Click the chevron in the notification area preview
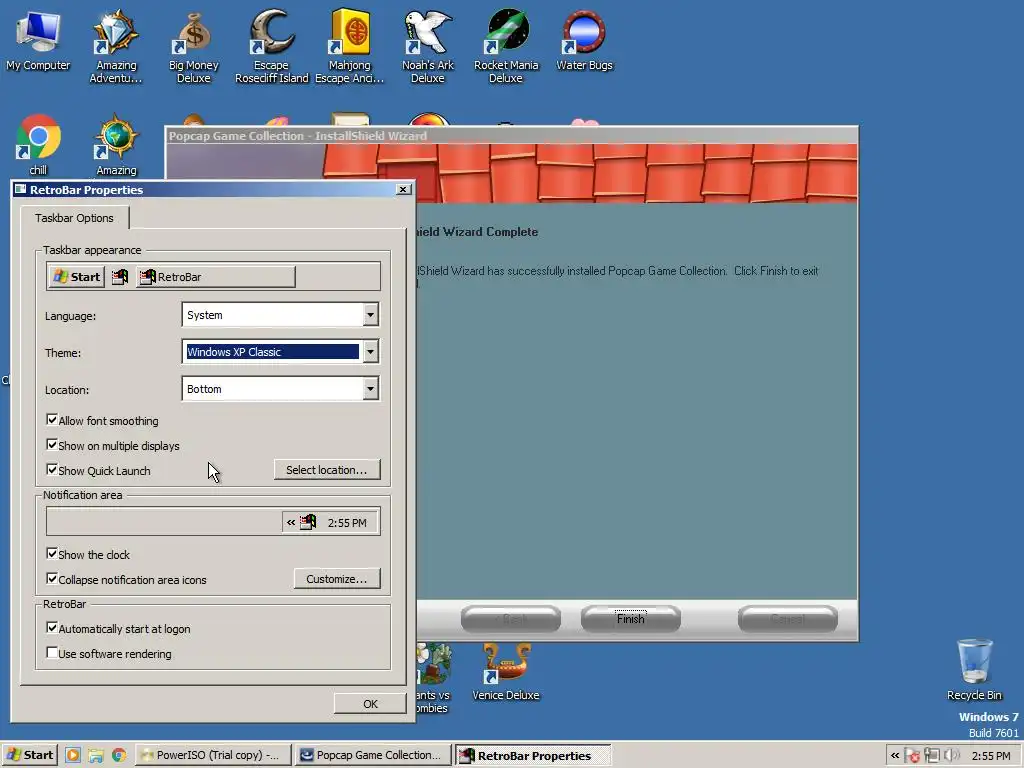1024x768 pixels. [x=291, y=522]
